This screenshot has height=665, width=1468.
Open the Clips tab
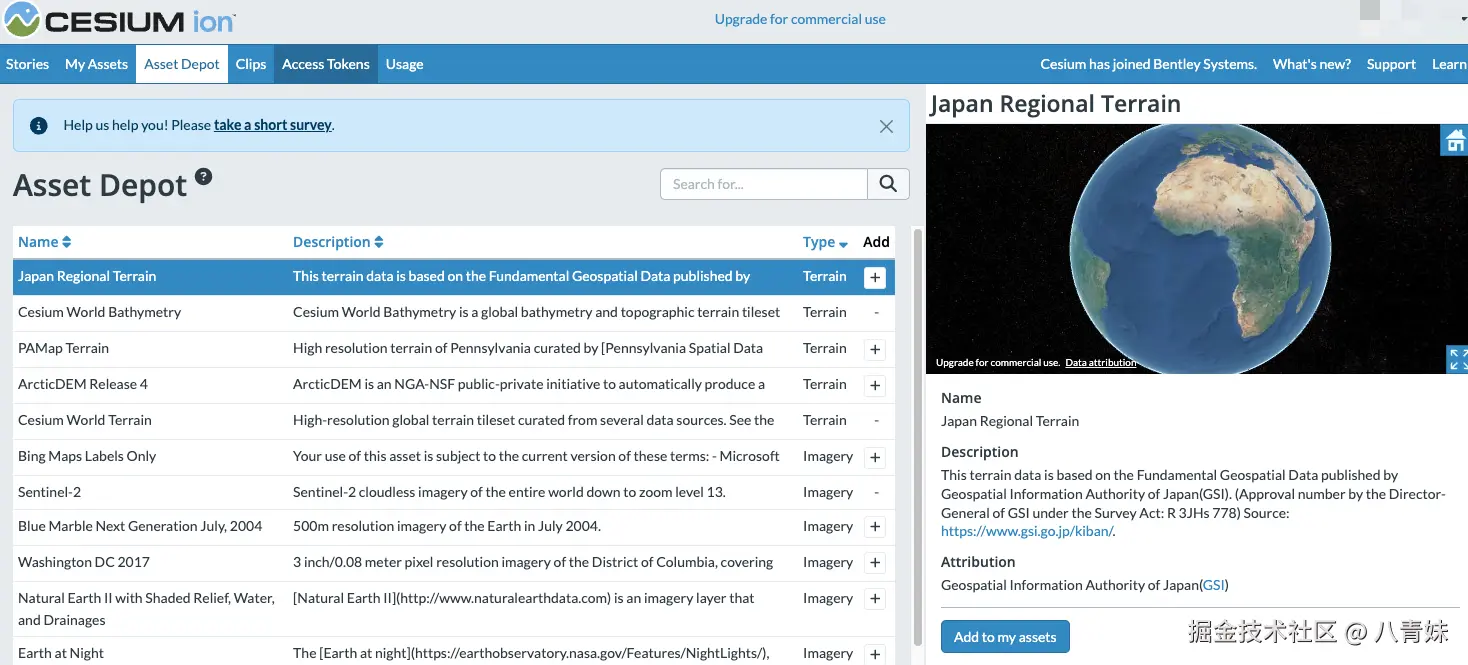tap(251, 64)
